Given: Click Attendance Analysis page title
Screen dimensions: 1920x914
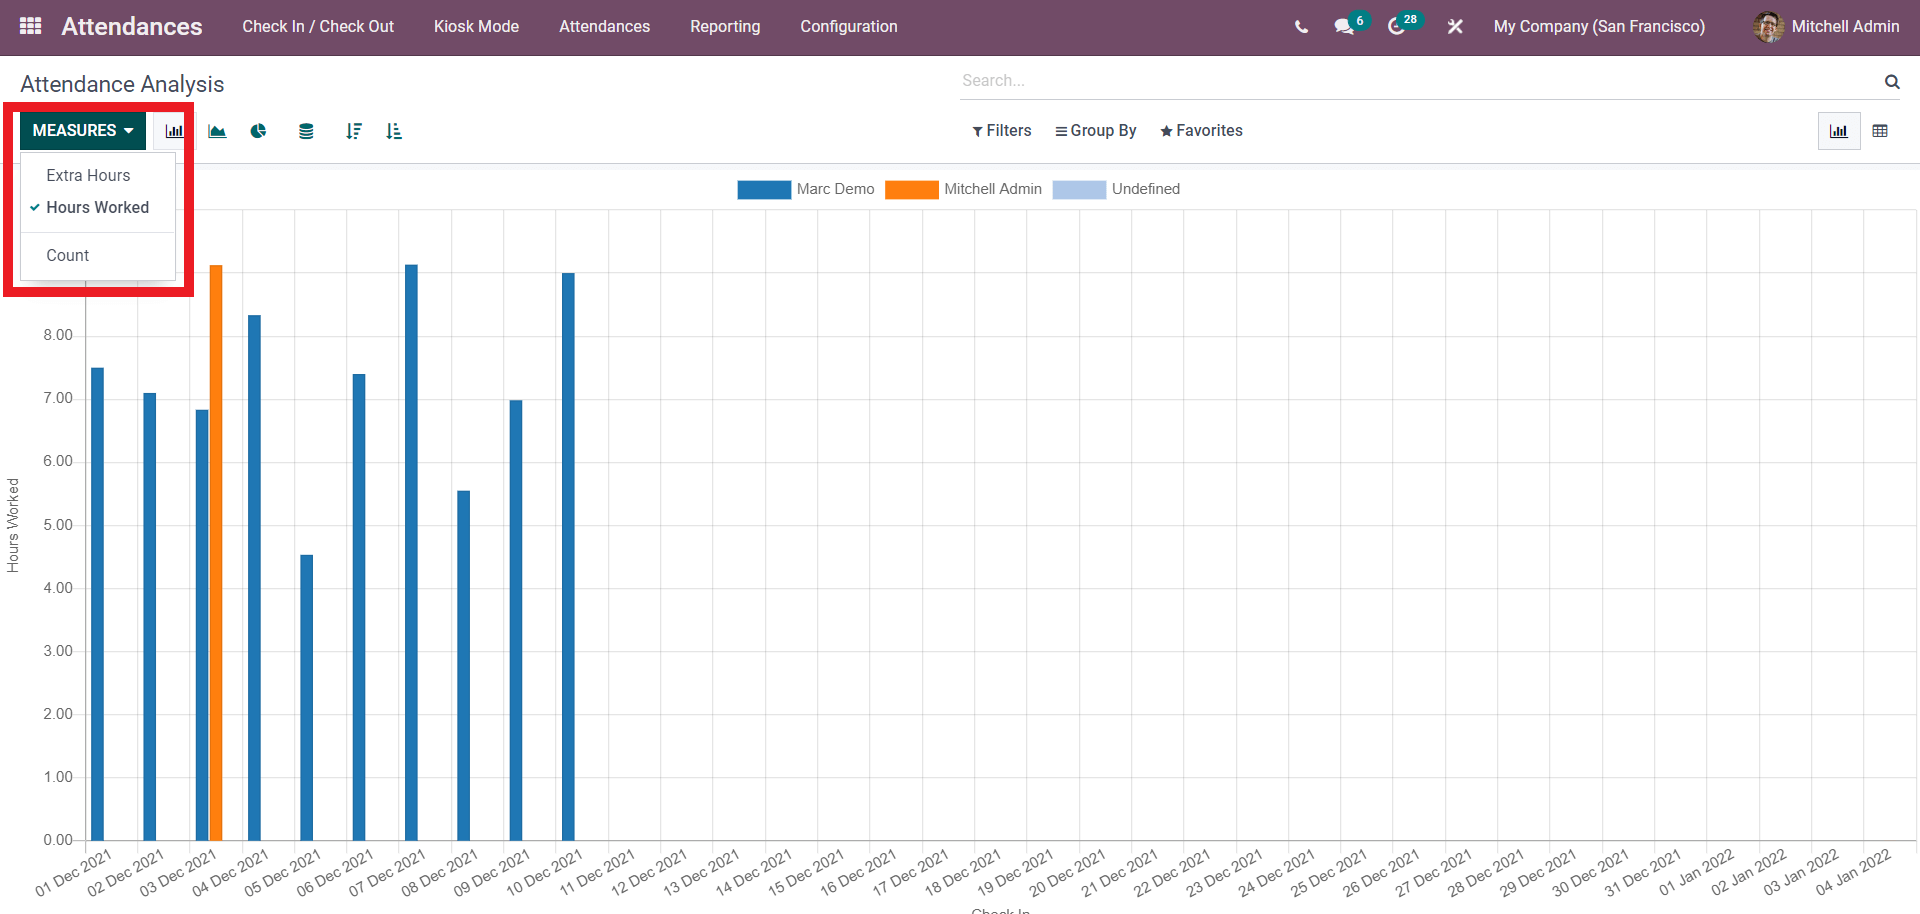Looking at the screenshot, I should click(122, 84).
